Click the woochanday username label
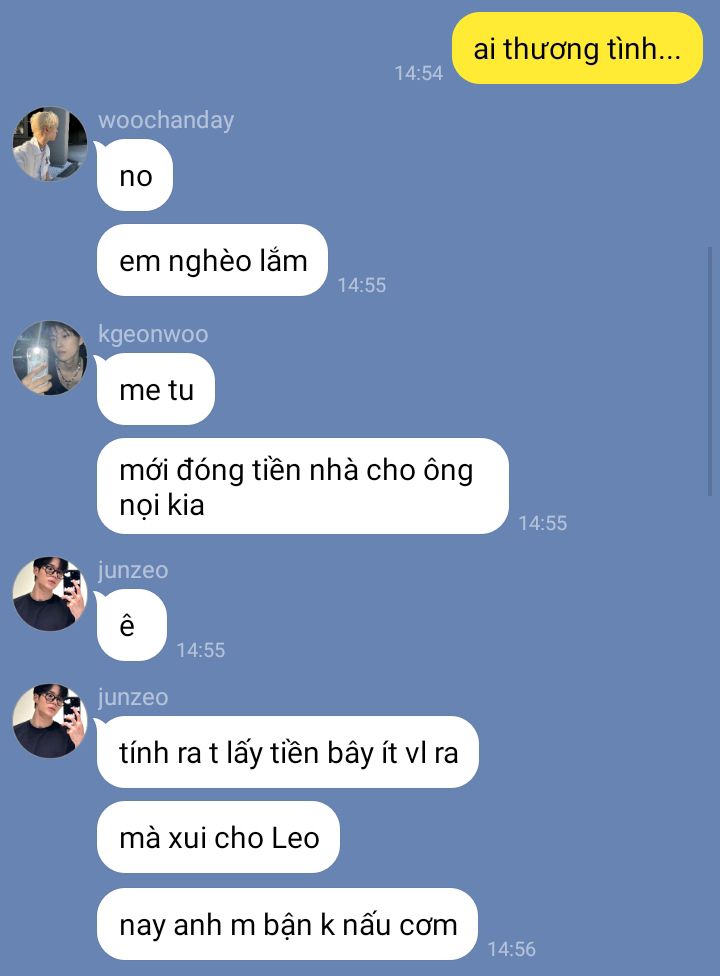The width and height of the screenshot is (720, 976). coord(166,120)
